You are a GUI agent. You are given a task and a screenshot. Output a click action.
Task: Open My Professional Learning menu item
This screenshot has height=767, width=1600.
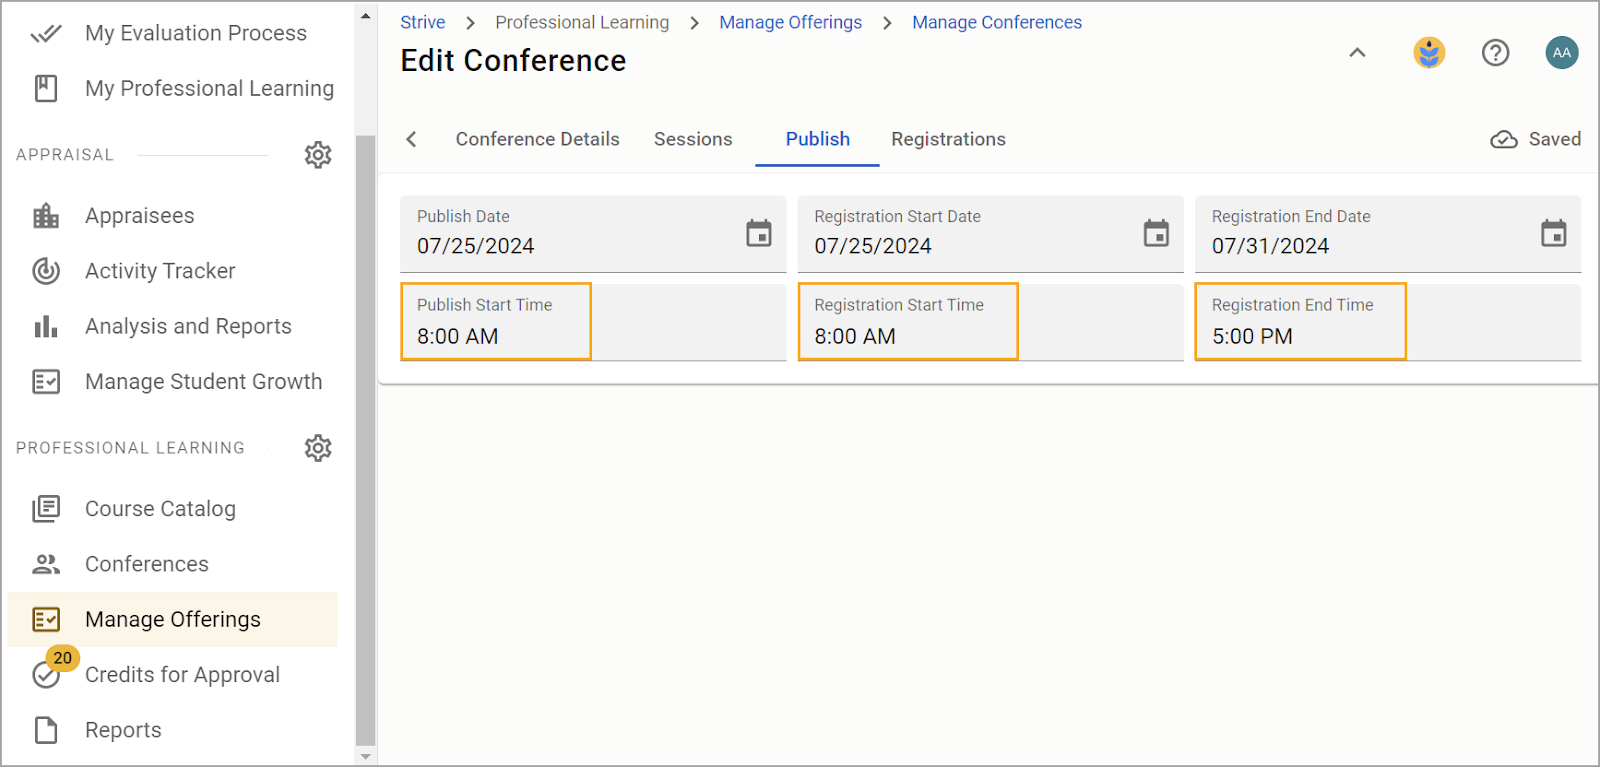pyautogui.click(x=172, y=89)
